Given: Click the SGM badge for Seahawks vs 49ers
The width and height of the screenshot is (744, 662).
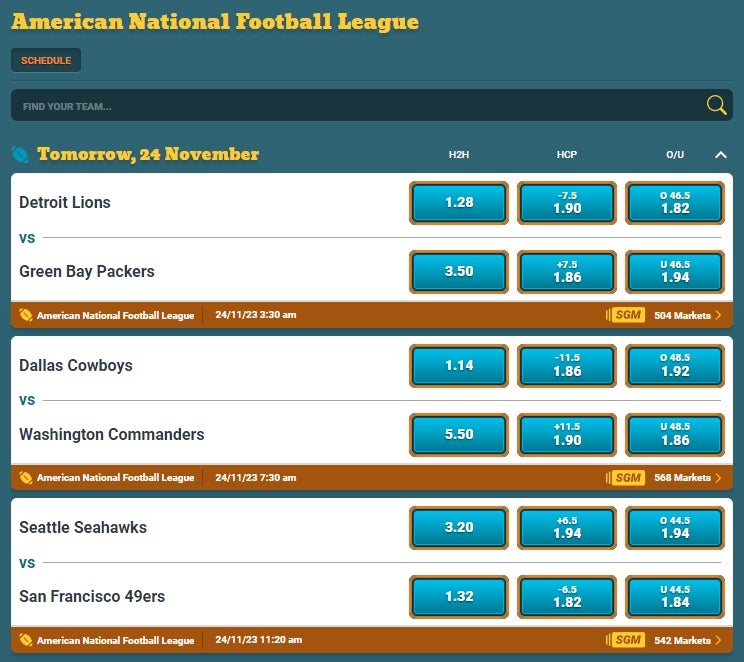Looking at the screenshot, I should (x=627, y=640).
